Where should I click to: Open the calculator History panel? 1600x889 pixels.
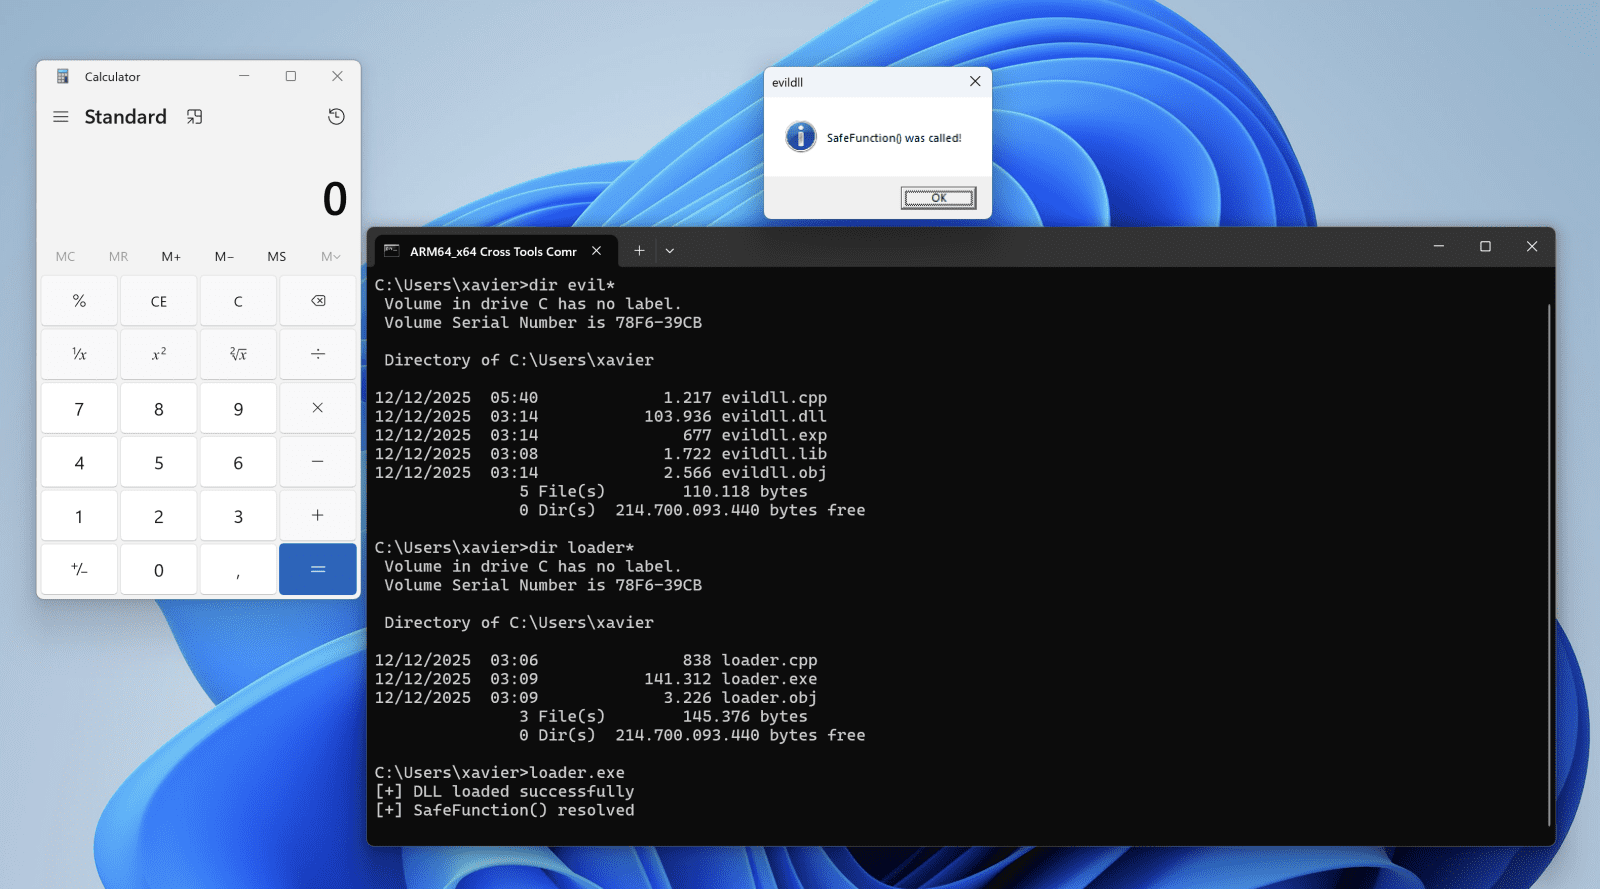point(336,117)
